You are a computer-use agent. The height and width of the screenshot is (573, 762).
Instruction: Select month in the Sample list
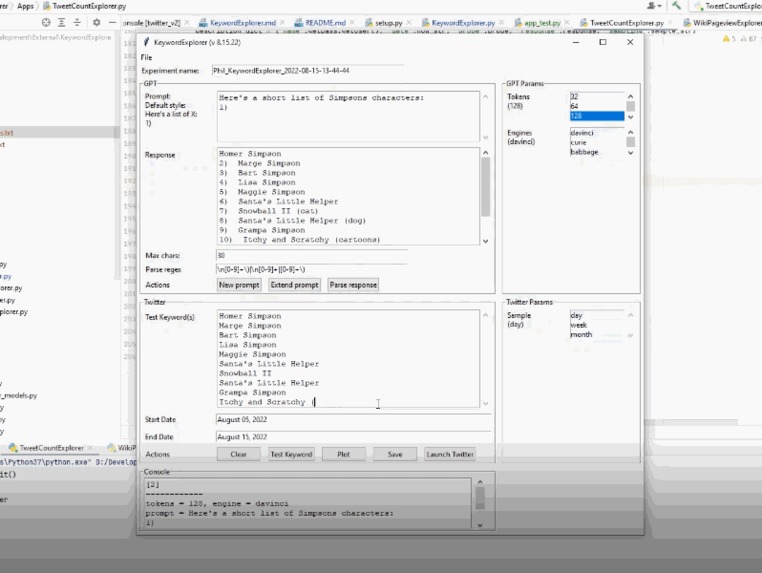597,334
